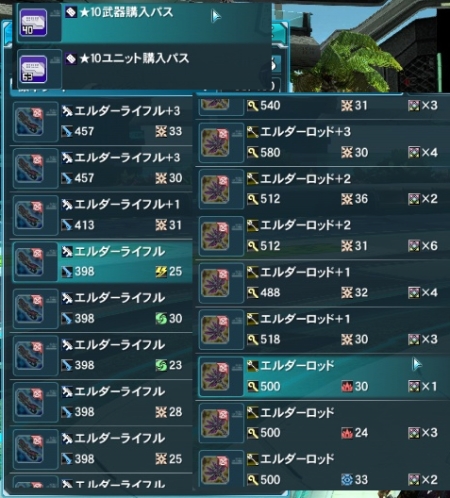Select エルダーロッド+1 488 with ×4 stock
450x498 pixels.
323,283
